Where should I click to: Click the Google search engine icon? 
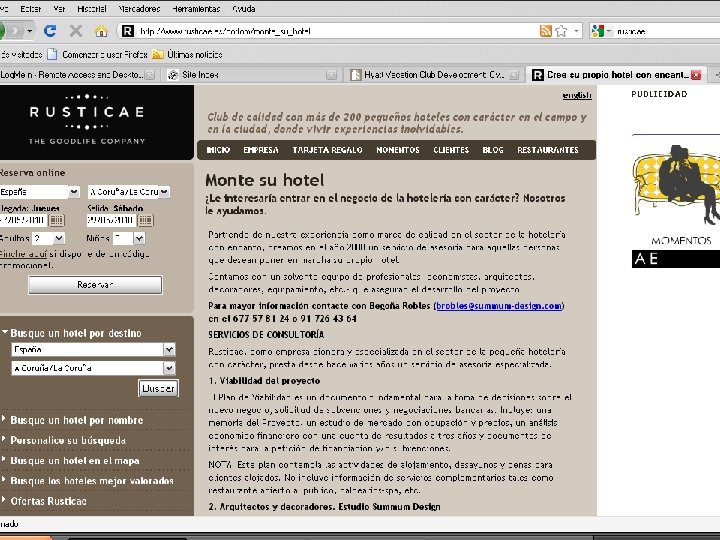click(597, 31)
